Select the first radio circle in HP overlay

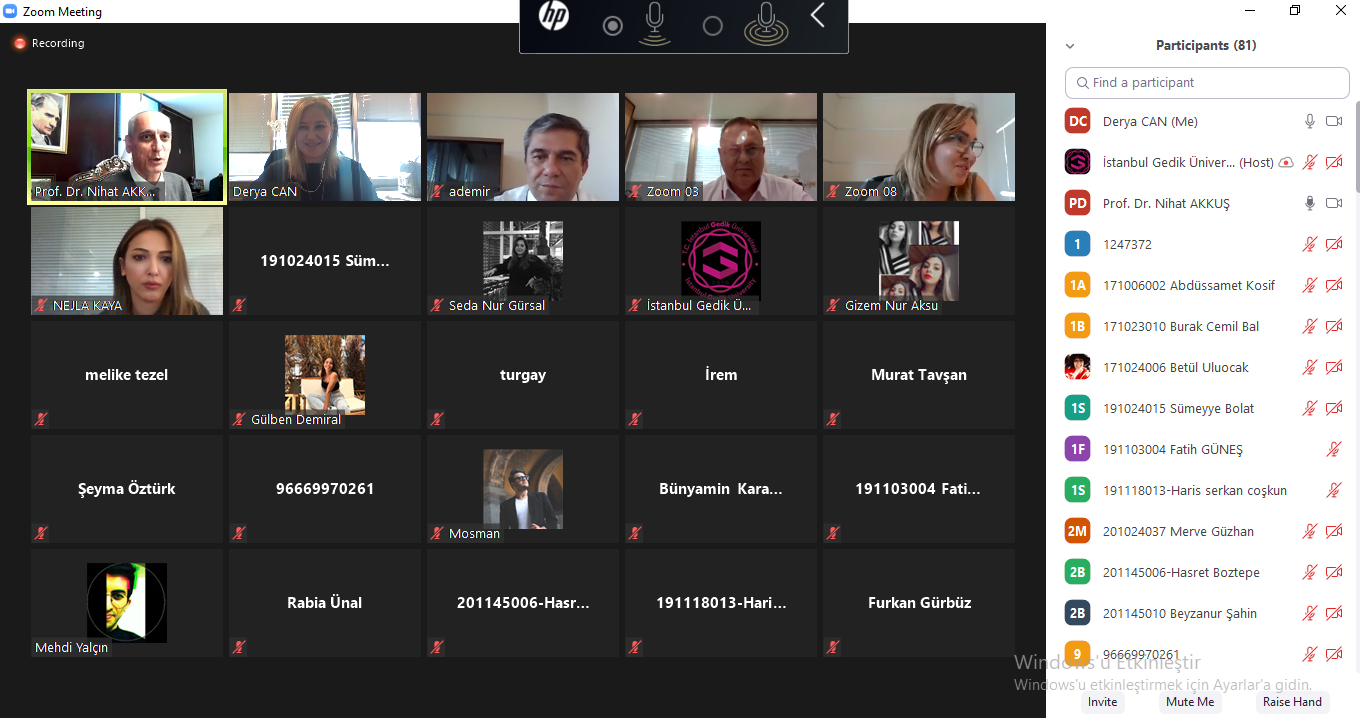tap(613, 26)
